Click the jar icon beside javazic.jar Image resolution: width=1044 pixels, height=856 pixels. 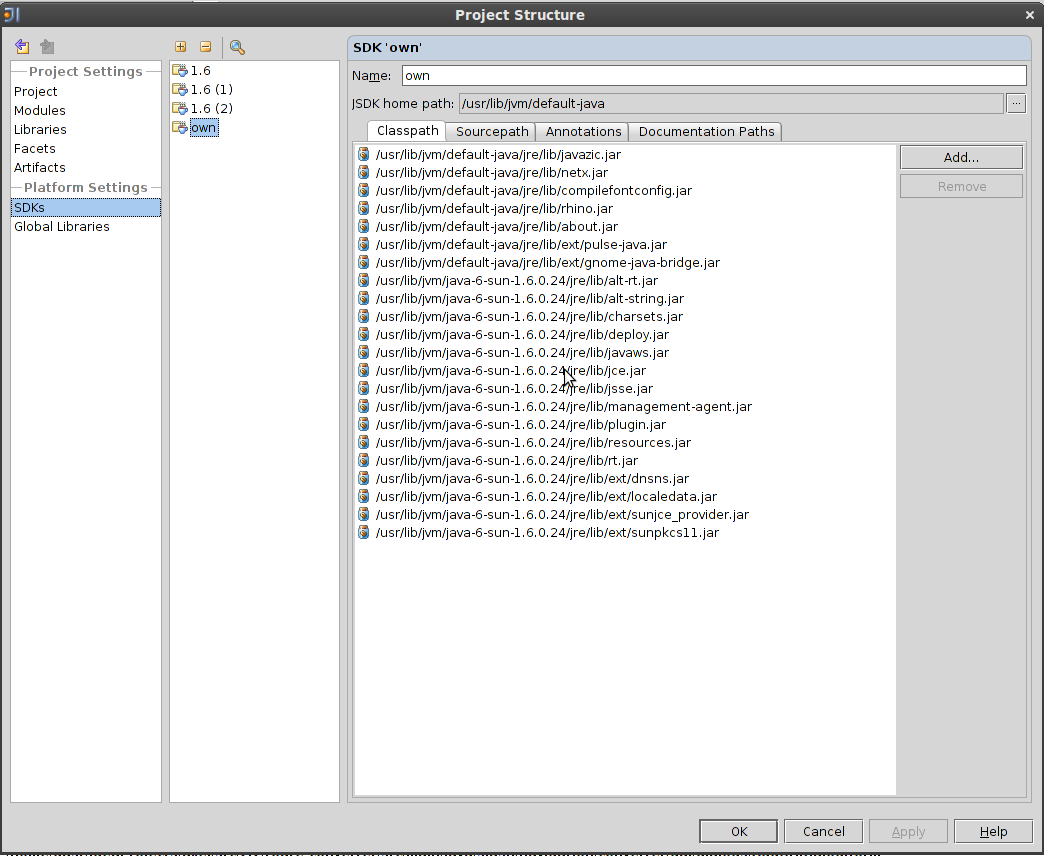tap(364, 155)
